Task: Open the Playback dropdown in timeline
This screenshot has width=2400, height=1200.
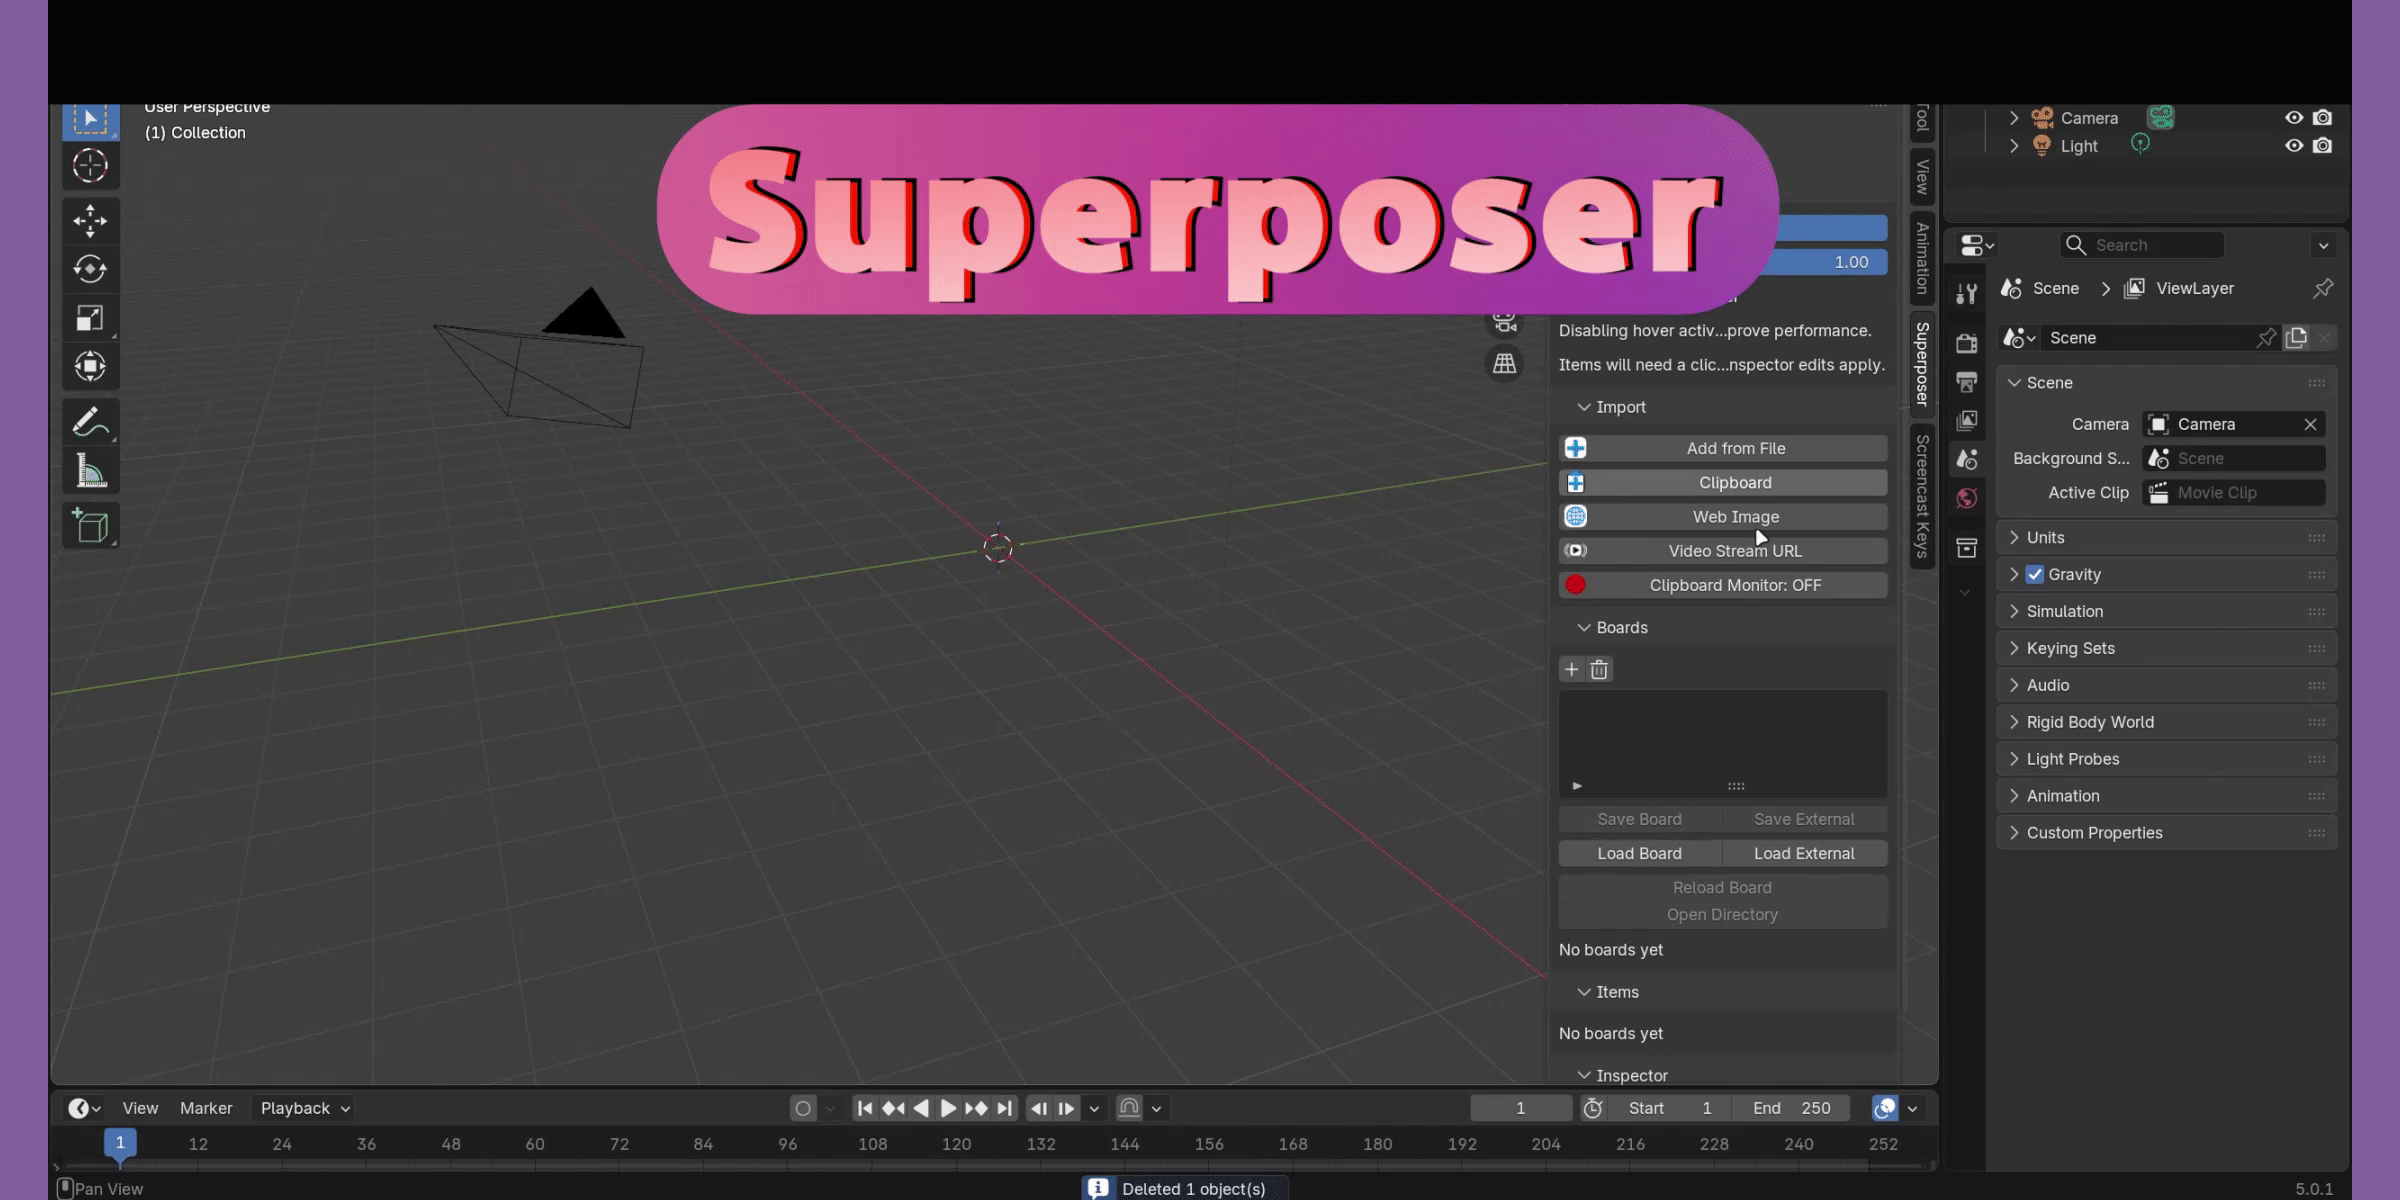Action: 304,1108
